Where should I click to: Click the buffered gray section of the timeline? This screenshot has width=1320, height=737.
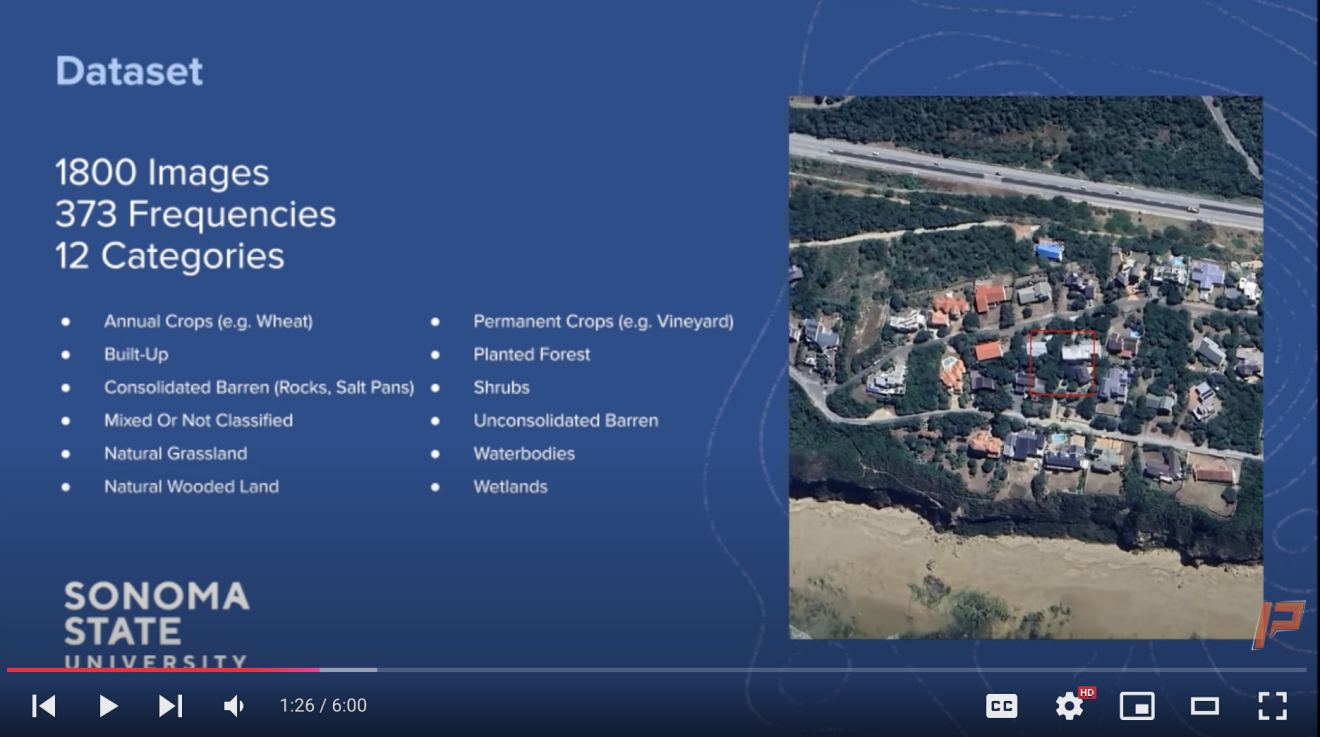point(350,668)
